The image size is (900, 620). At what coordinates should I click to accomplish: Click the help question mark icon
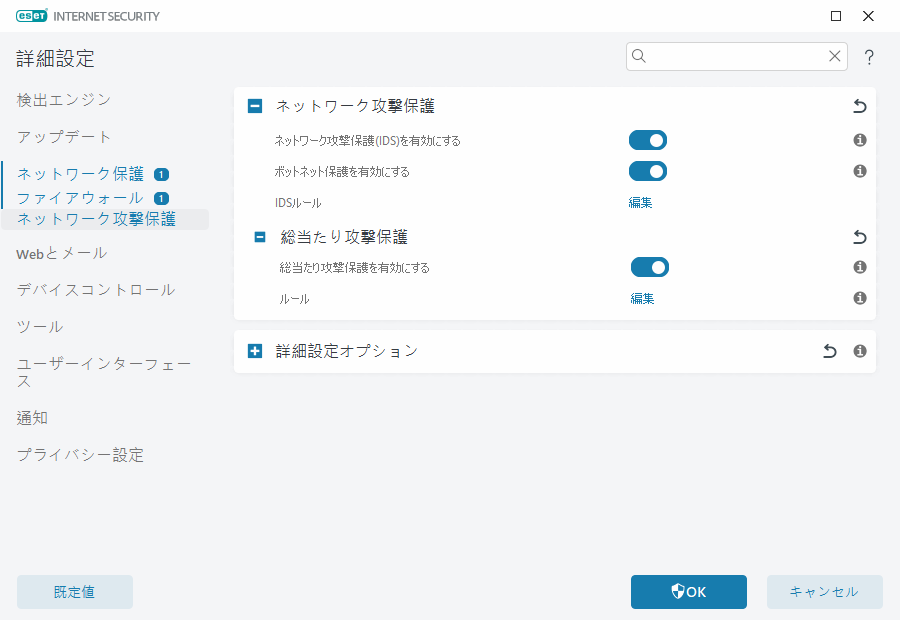pos(869,58)
